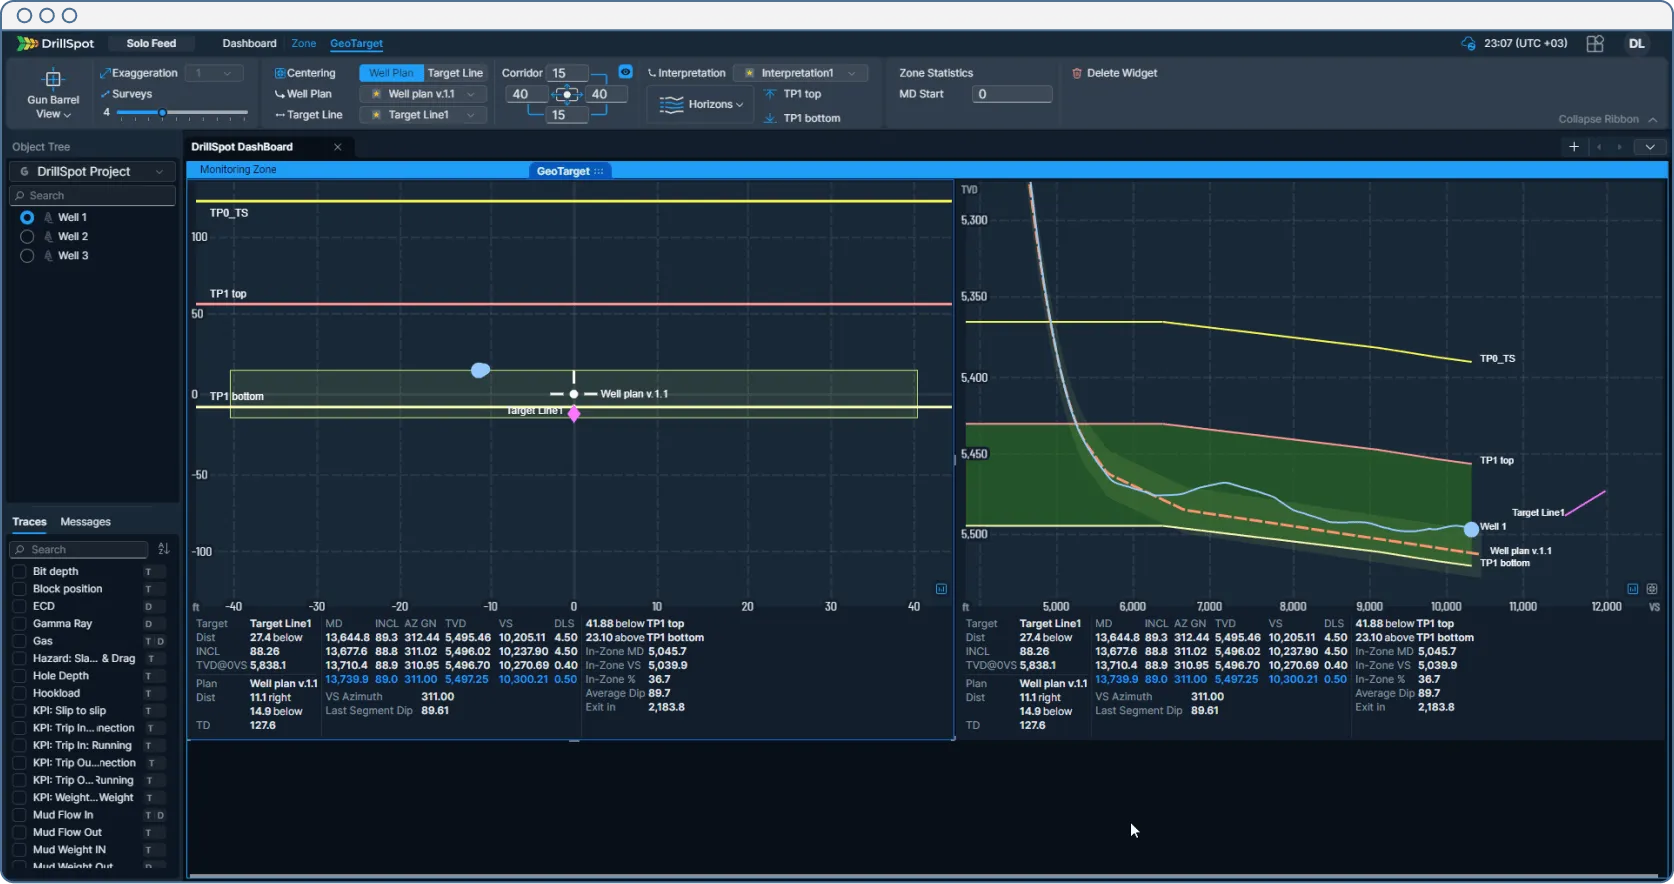Sort traces with the A-Z icon
This screenshot has height=884, width=1674.
[x=164, y=549]
